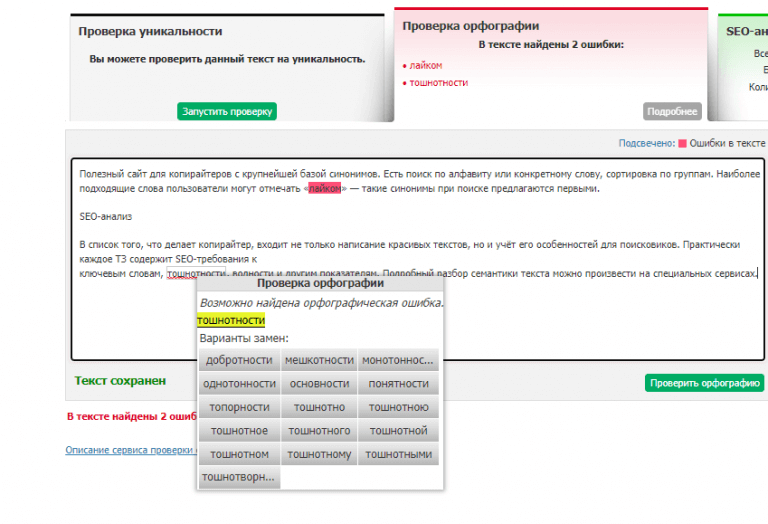Choose replacement однотонности
The height and width of the screenshot is (524, 768).
coord(239,383)
